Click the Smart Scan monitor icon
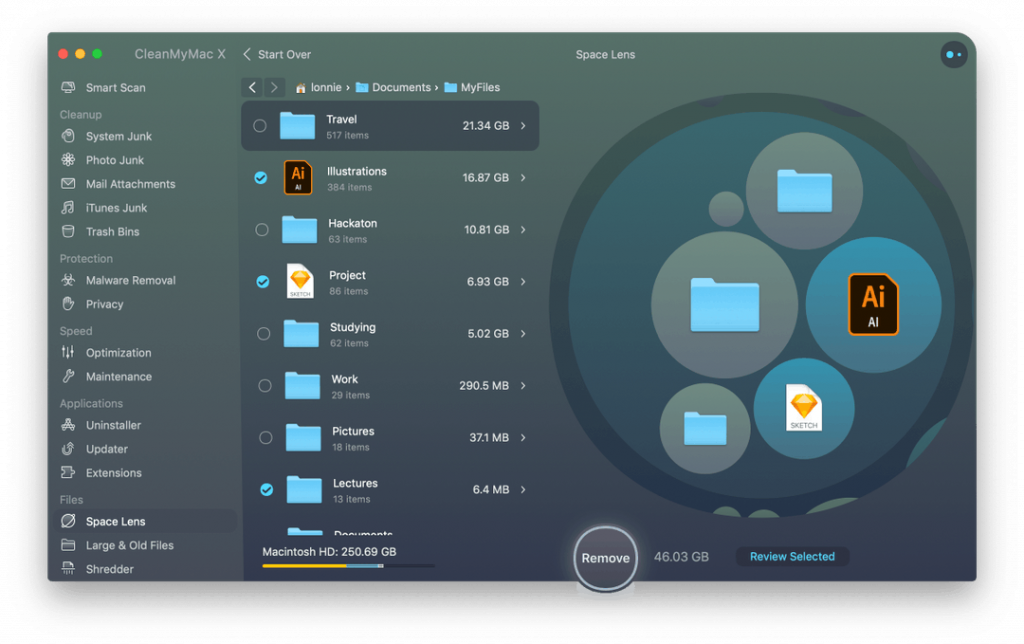This screenshot has height=644, width=1024. coord(68,88)
